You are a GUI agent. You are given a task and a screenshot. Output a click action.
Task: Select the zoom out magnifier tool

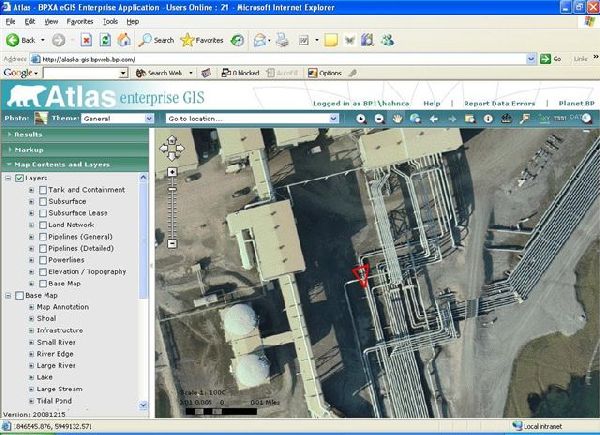[x=379, y=118]
